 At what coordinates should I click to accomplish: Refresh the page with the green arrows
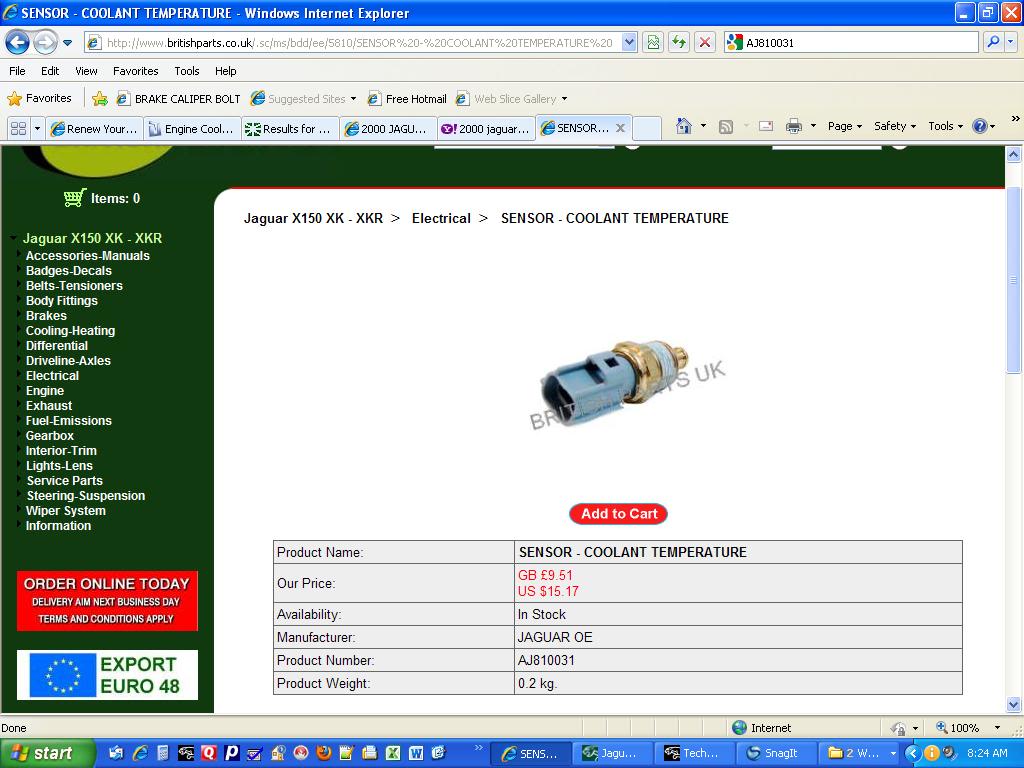point(679,43)
